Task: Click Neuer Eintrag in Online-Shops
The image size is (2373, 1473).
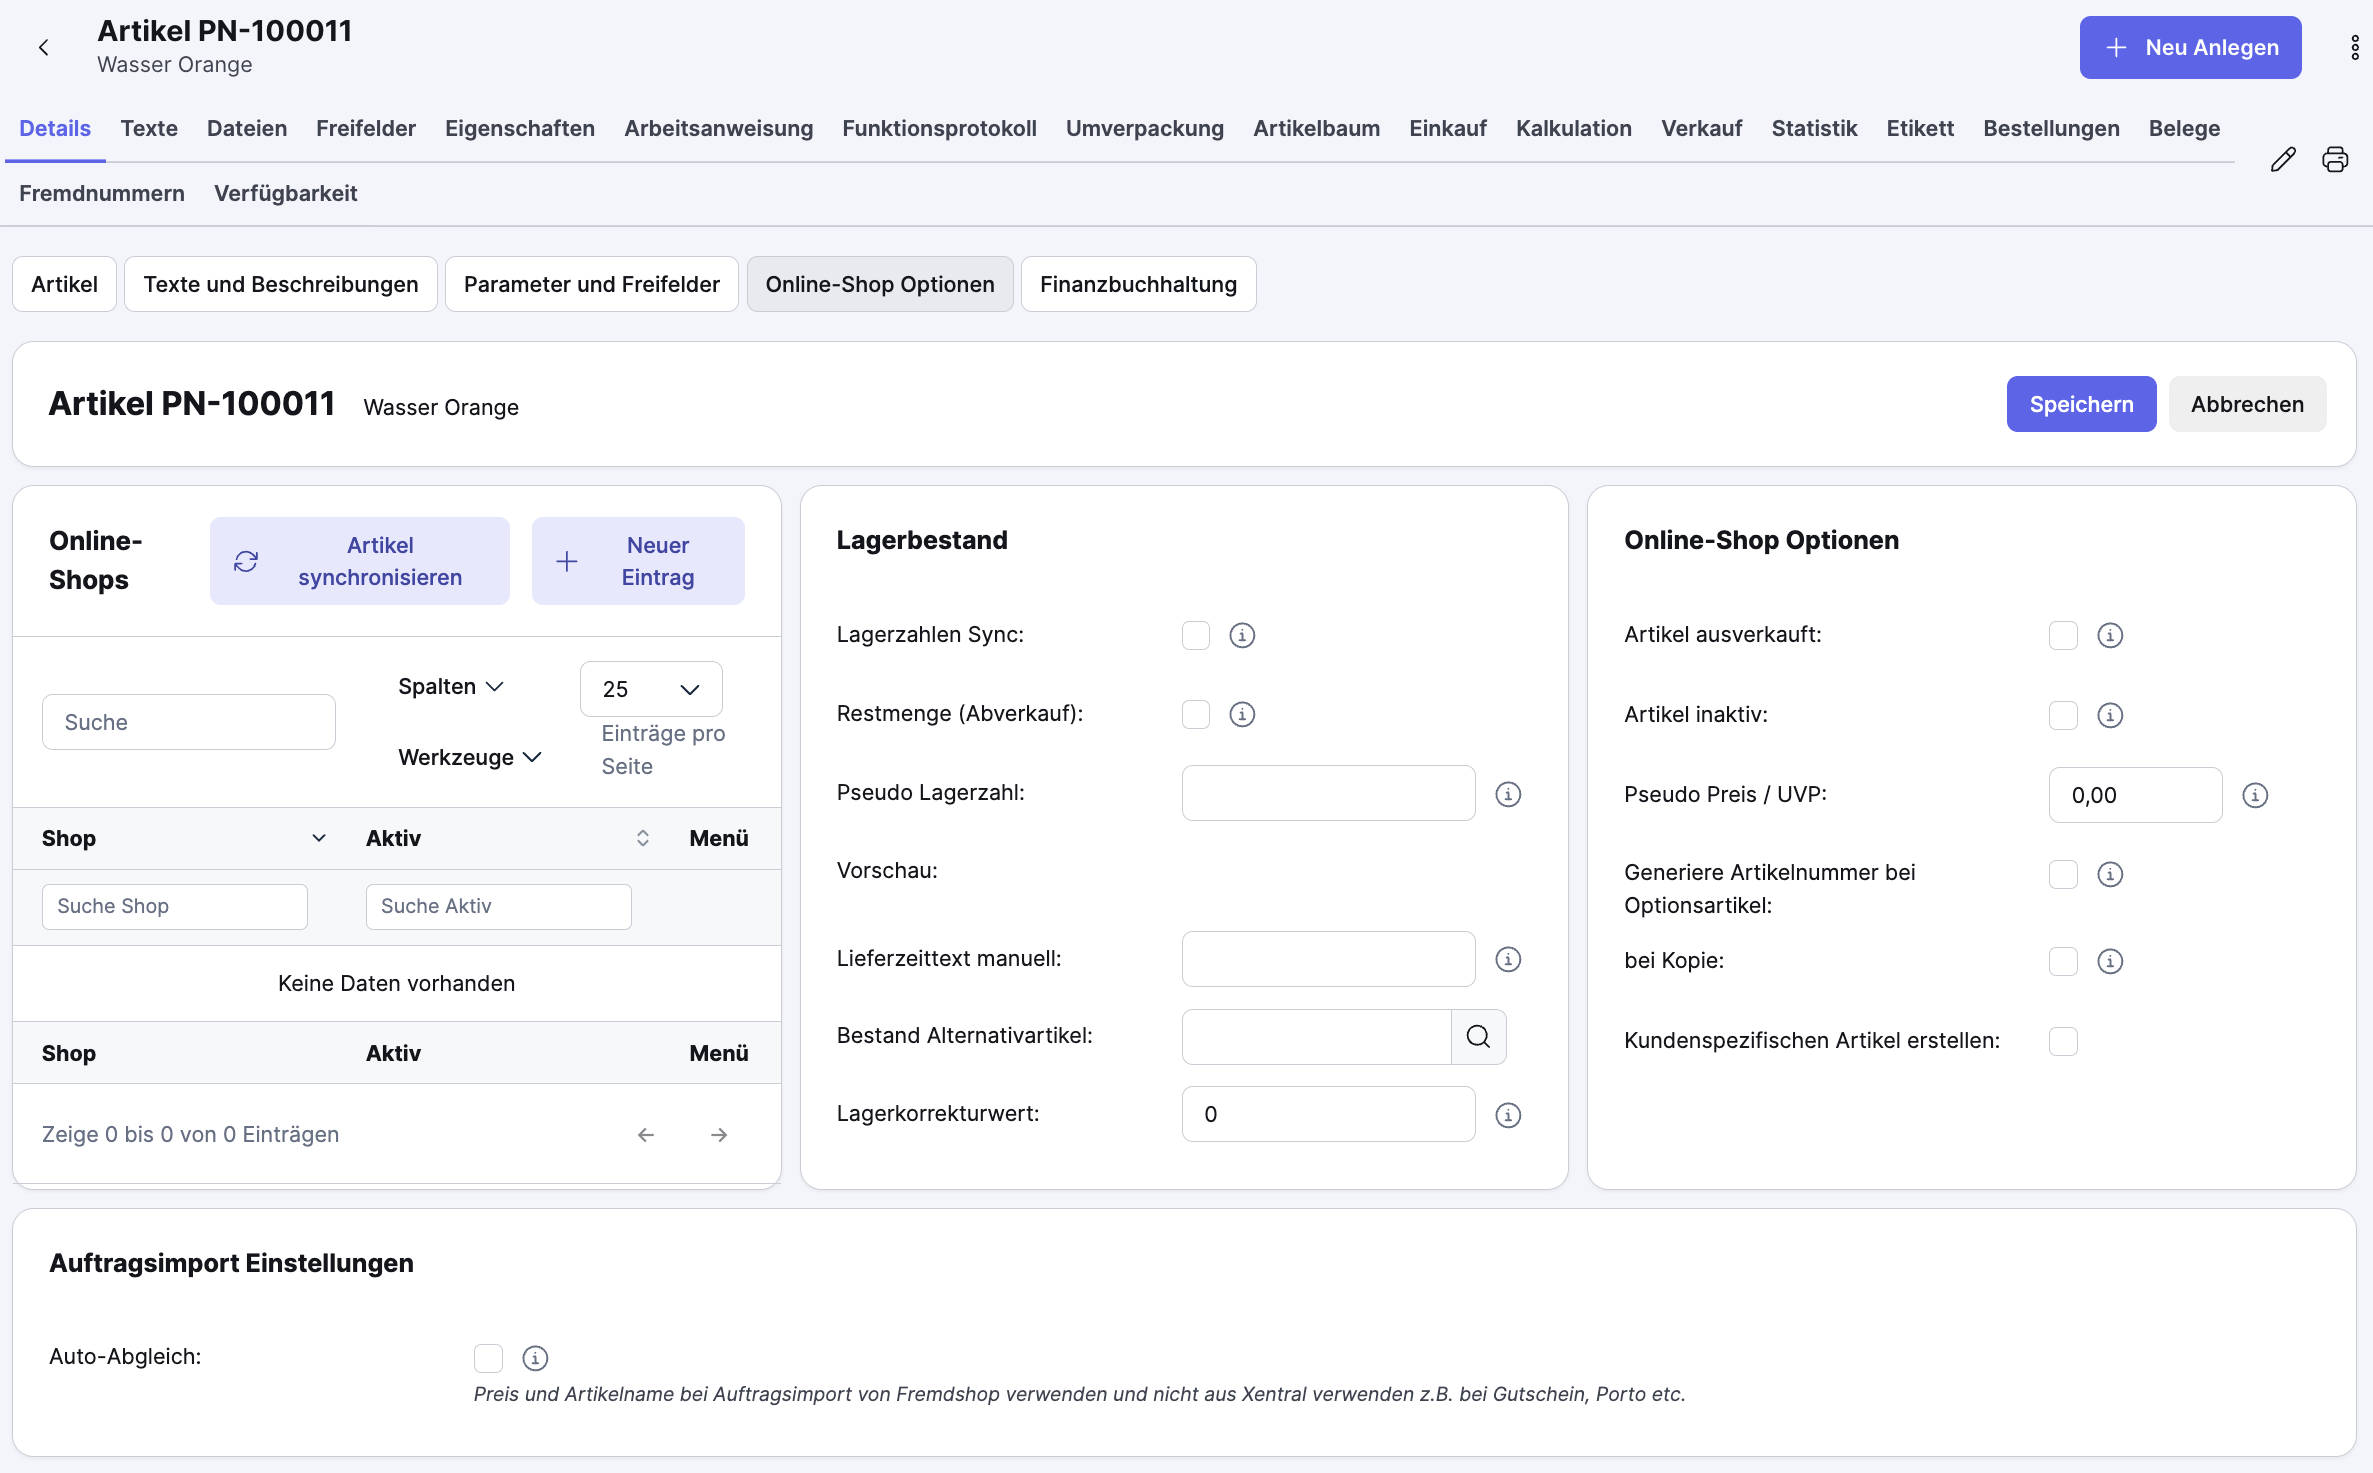Action: (638, 560)
